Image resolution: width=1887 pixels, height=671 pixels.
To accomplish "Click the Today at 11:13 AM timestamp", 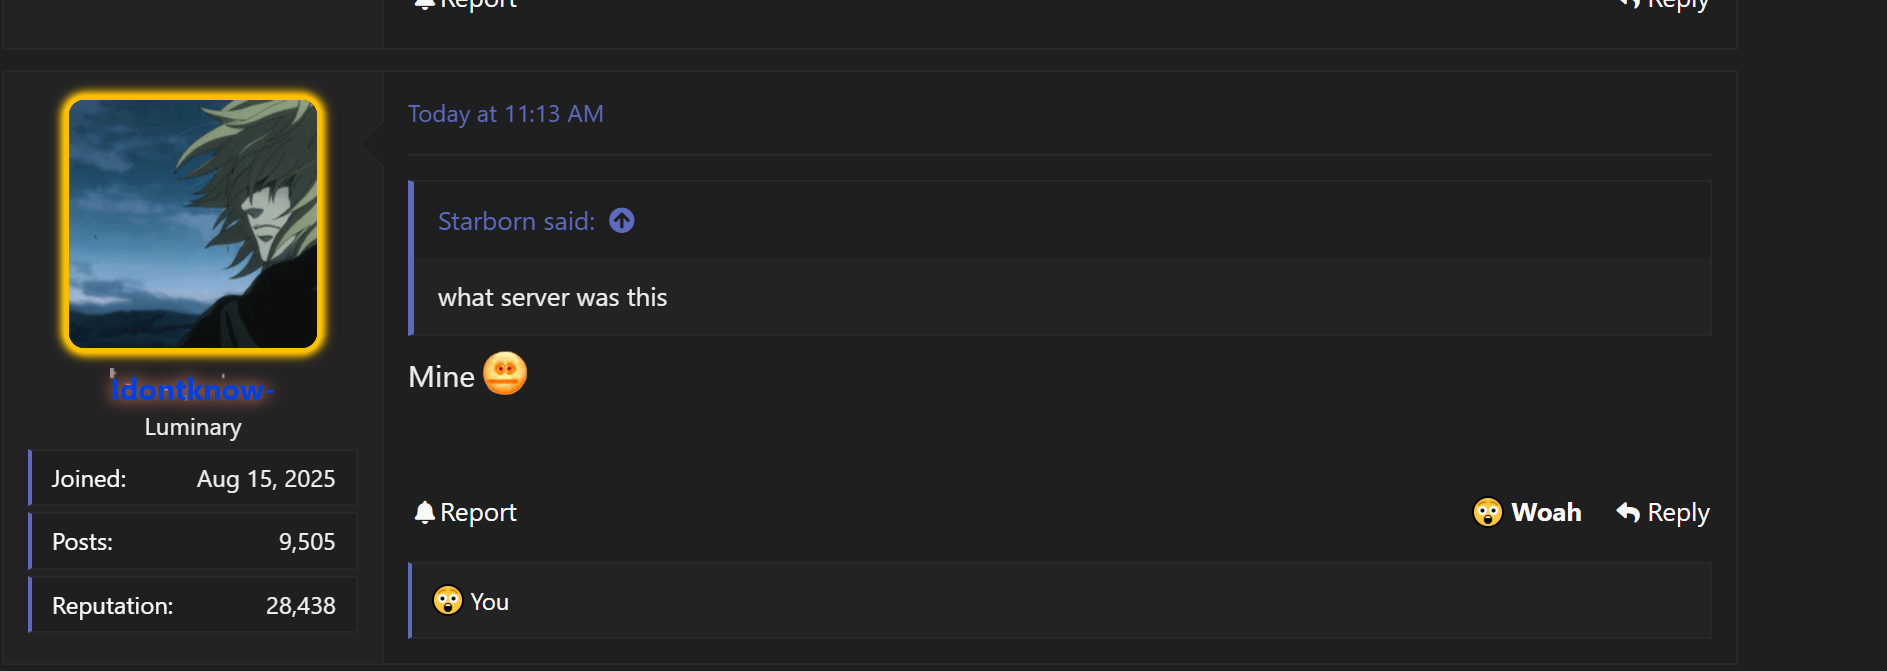I will click(x=505, y=114).
